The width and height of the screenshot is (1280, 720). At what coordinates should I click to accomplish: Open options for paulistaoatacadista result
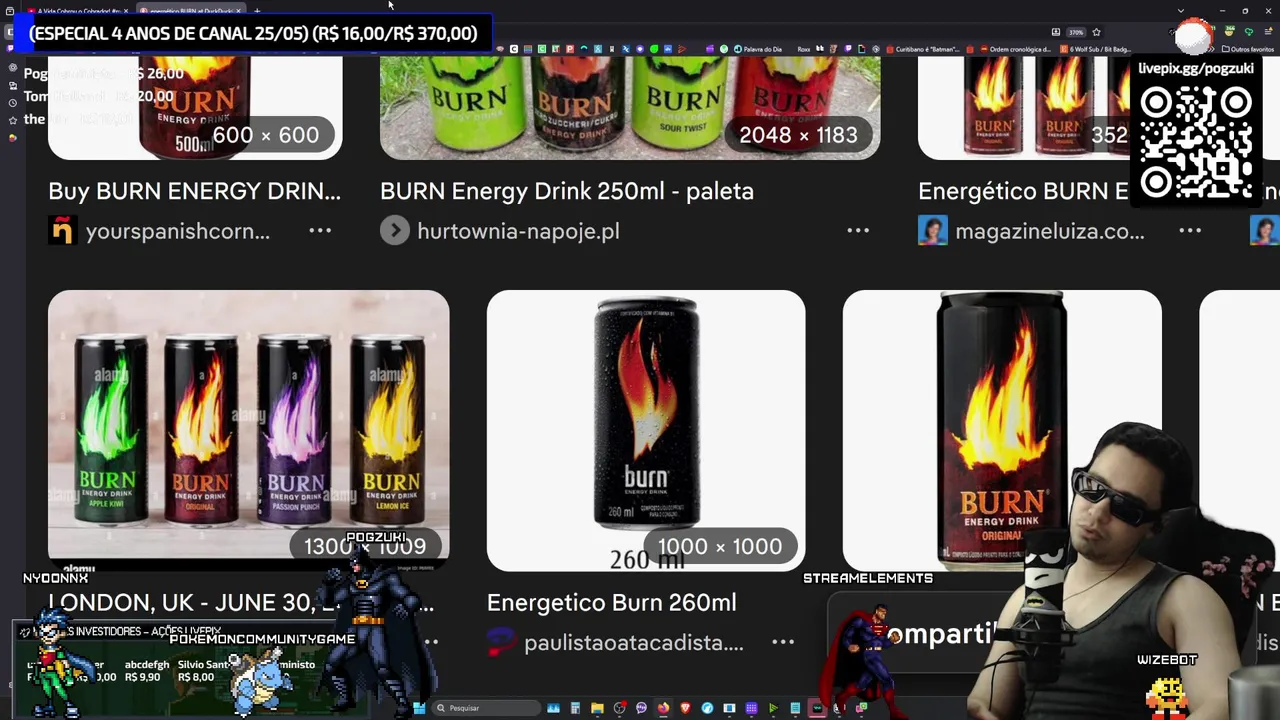(x=783, y=643)
